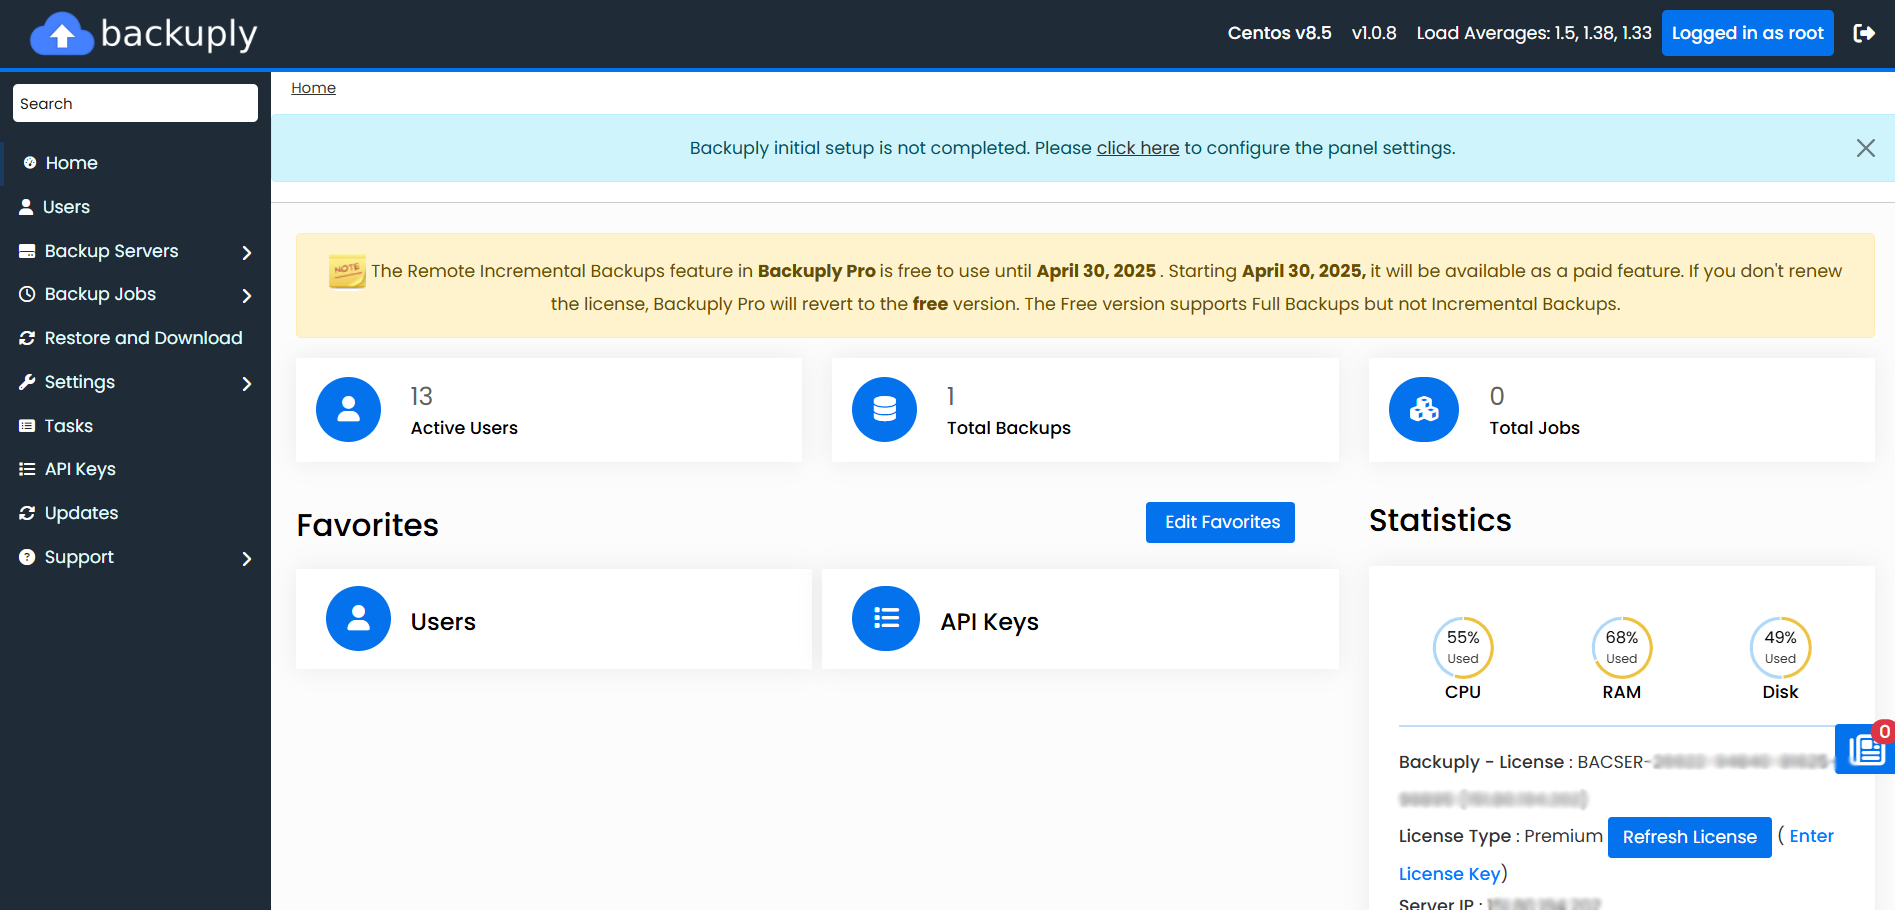The height and width of the screenshot is (910, 1895).
Task: Expand the Backup Jobs submenu
Action: point(246,295)
